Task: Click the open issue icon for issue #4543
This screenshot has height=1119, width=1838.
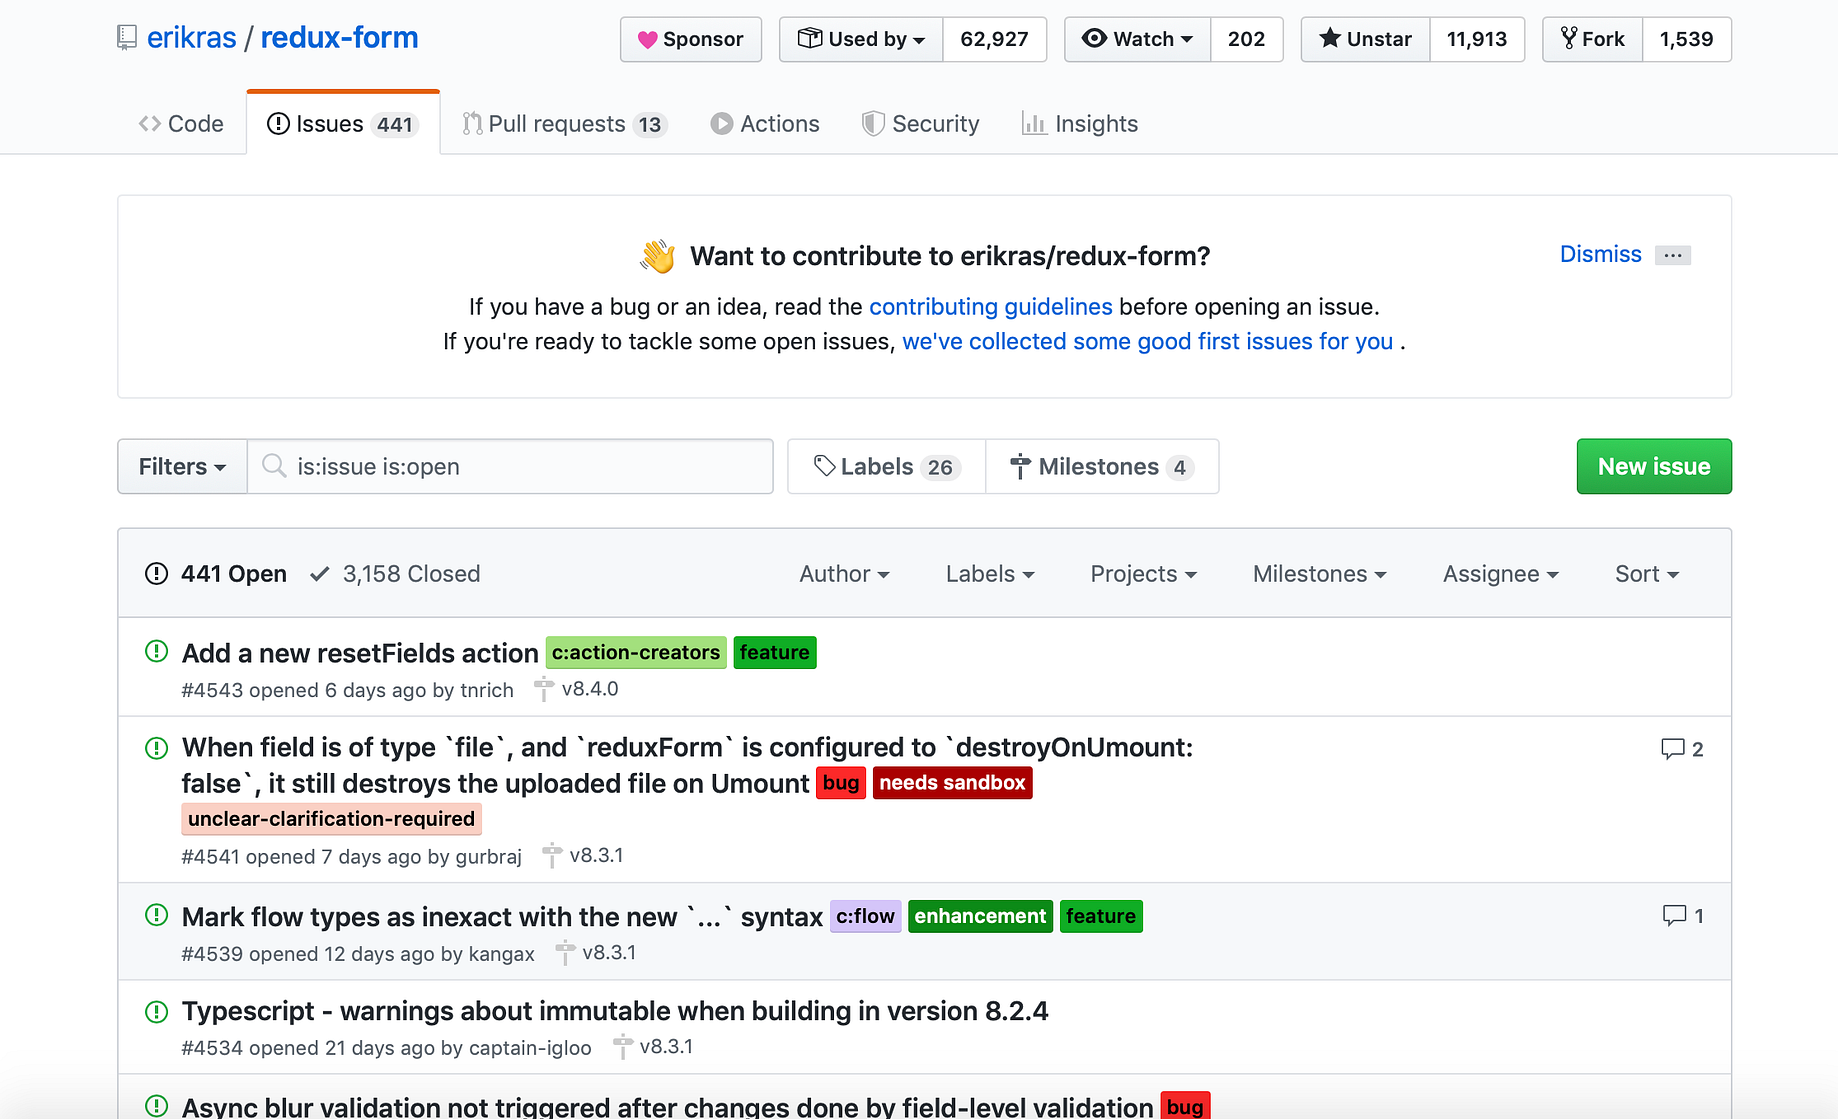Action: (x=157, y=652)
